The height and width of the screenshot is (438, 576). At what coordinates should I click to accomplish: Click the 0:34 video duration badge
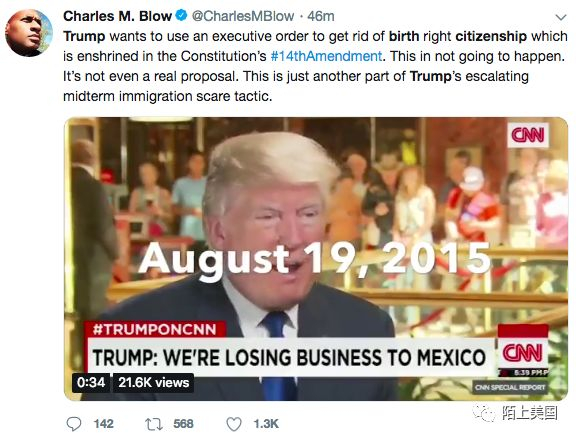coord(91,383)
